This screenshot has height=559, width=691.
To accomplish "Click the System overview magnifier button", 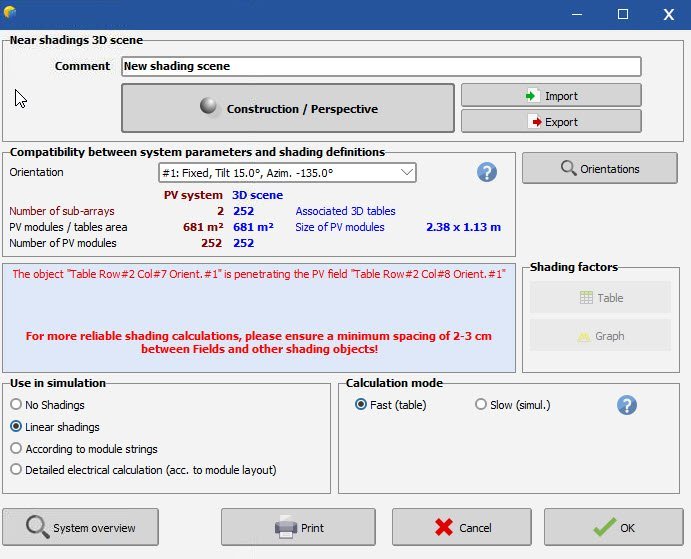I will 81,527.
